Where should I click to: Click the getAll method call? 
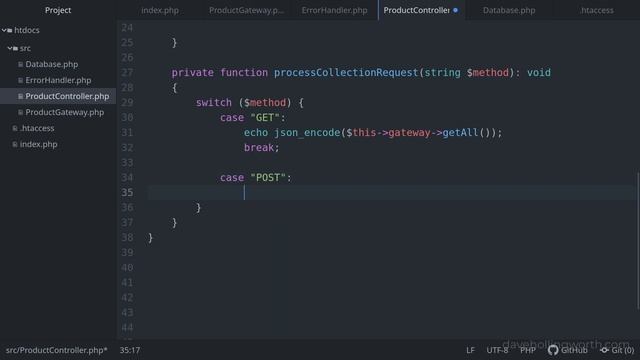[x=460, y=133]
